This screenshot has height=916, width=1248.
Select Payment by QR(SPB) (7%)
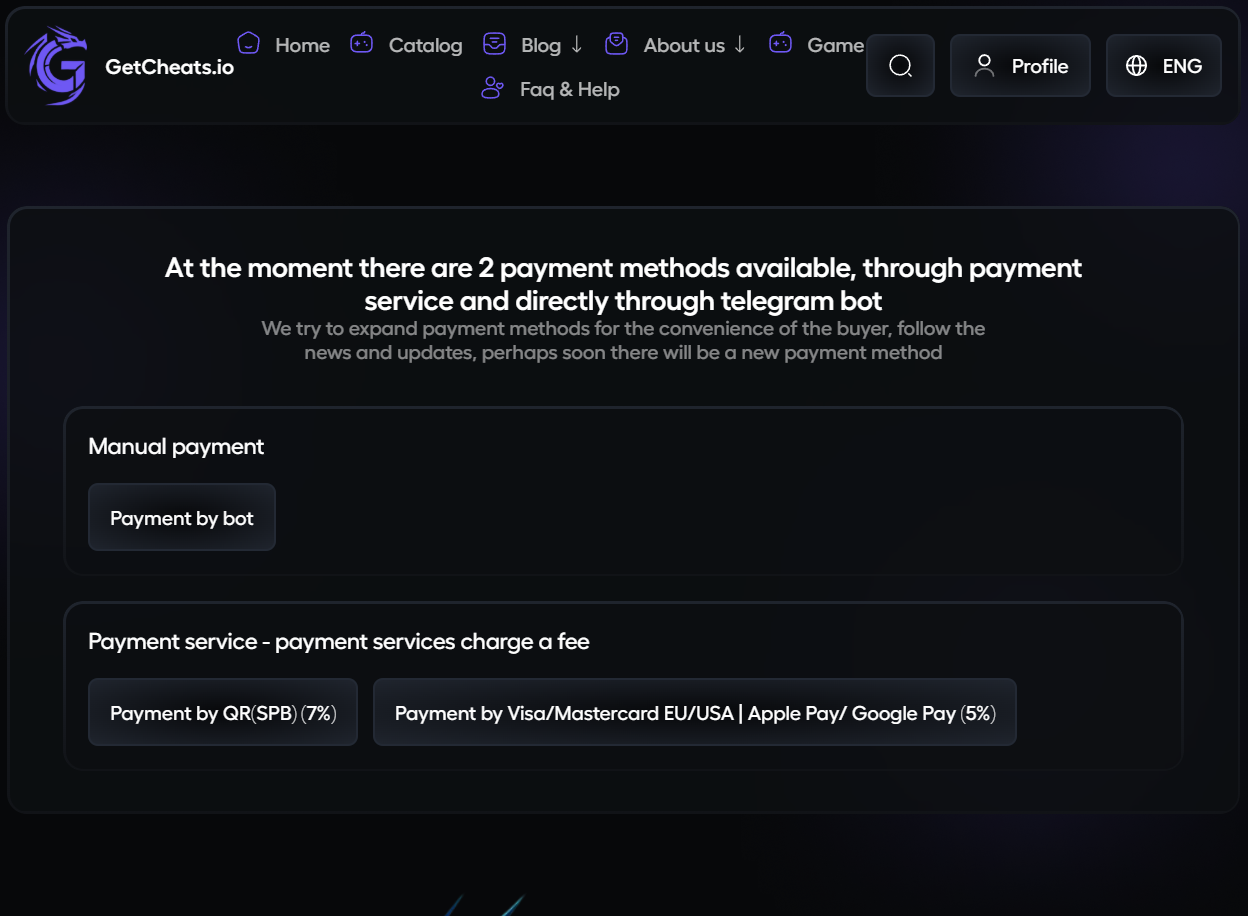pos(223,713)
